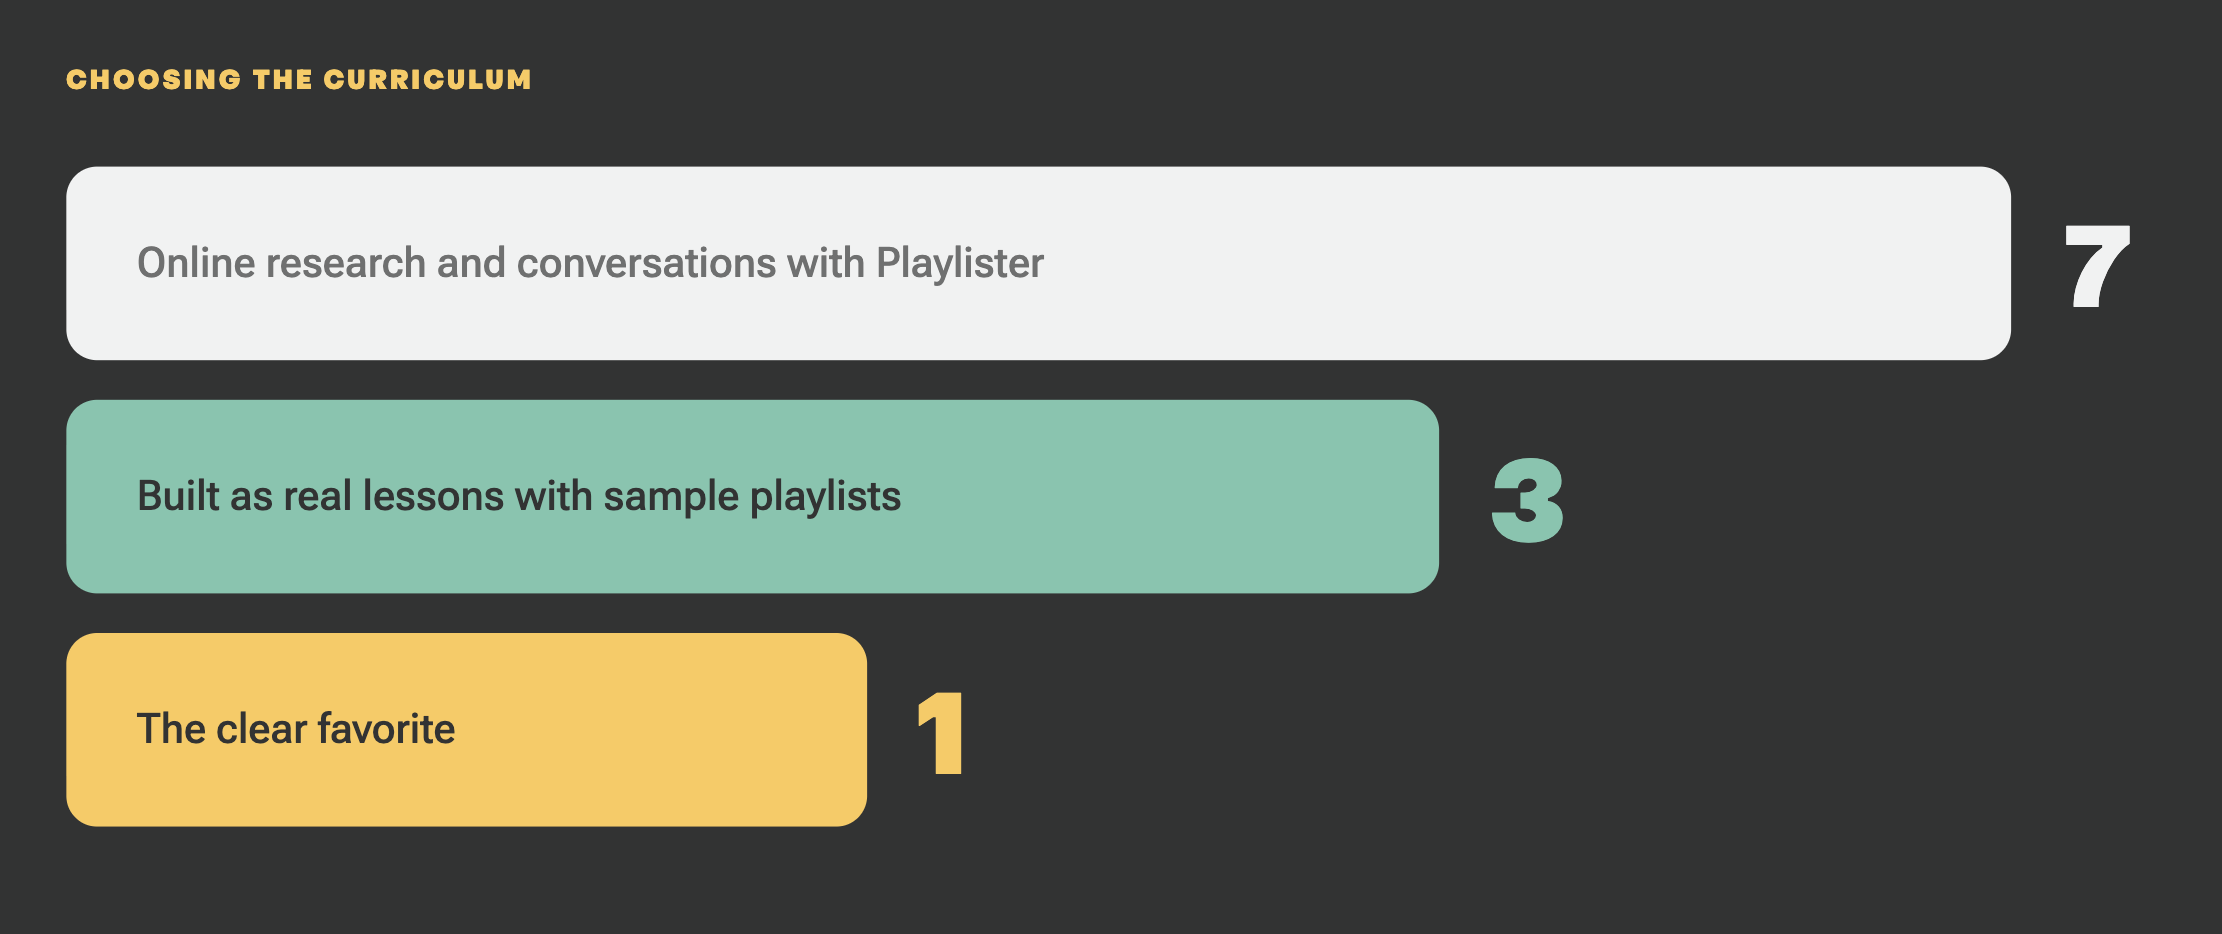2222x934 pixels.
Task: Click the word 'research' in white bar
Action: 346,263
